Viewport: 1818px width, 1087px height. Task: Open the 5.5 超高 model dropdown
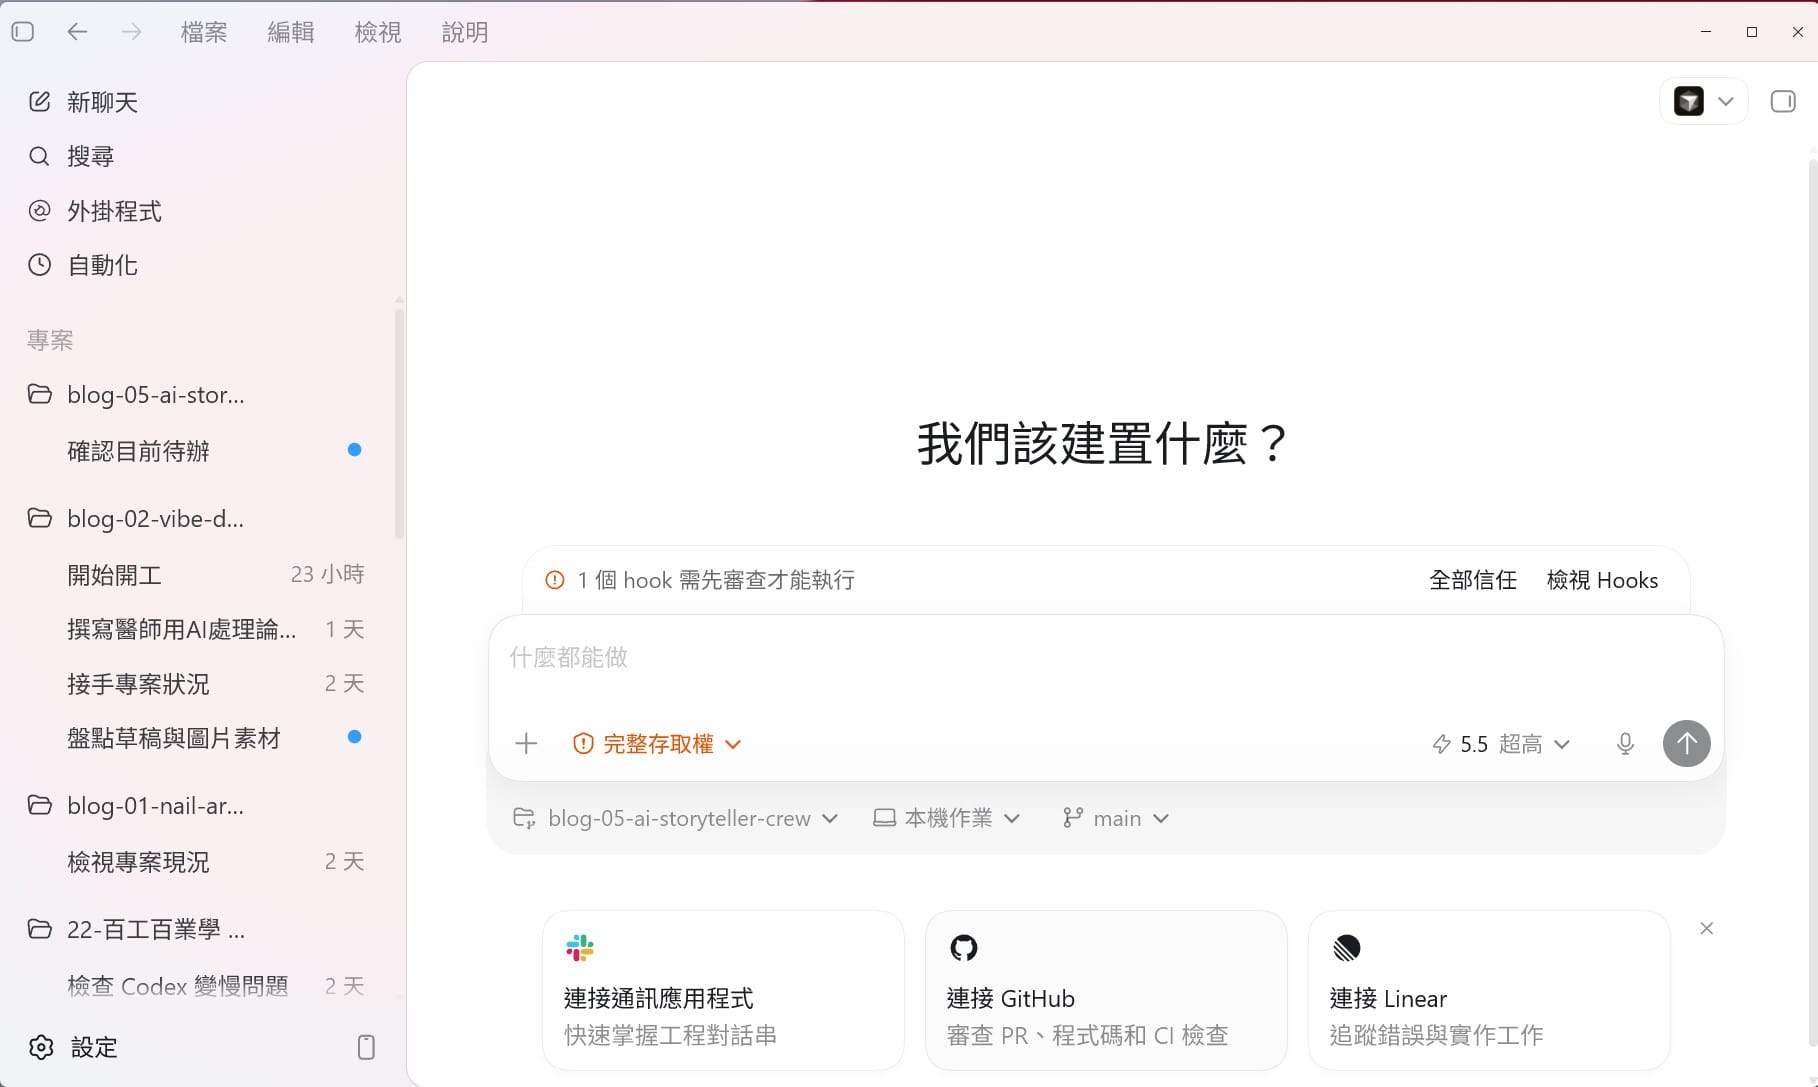click(x=1502, y=744)
